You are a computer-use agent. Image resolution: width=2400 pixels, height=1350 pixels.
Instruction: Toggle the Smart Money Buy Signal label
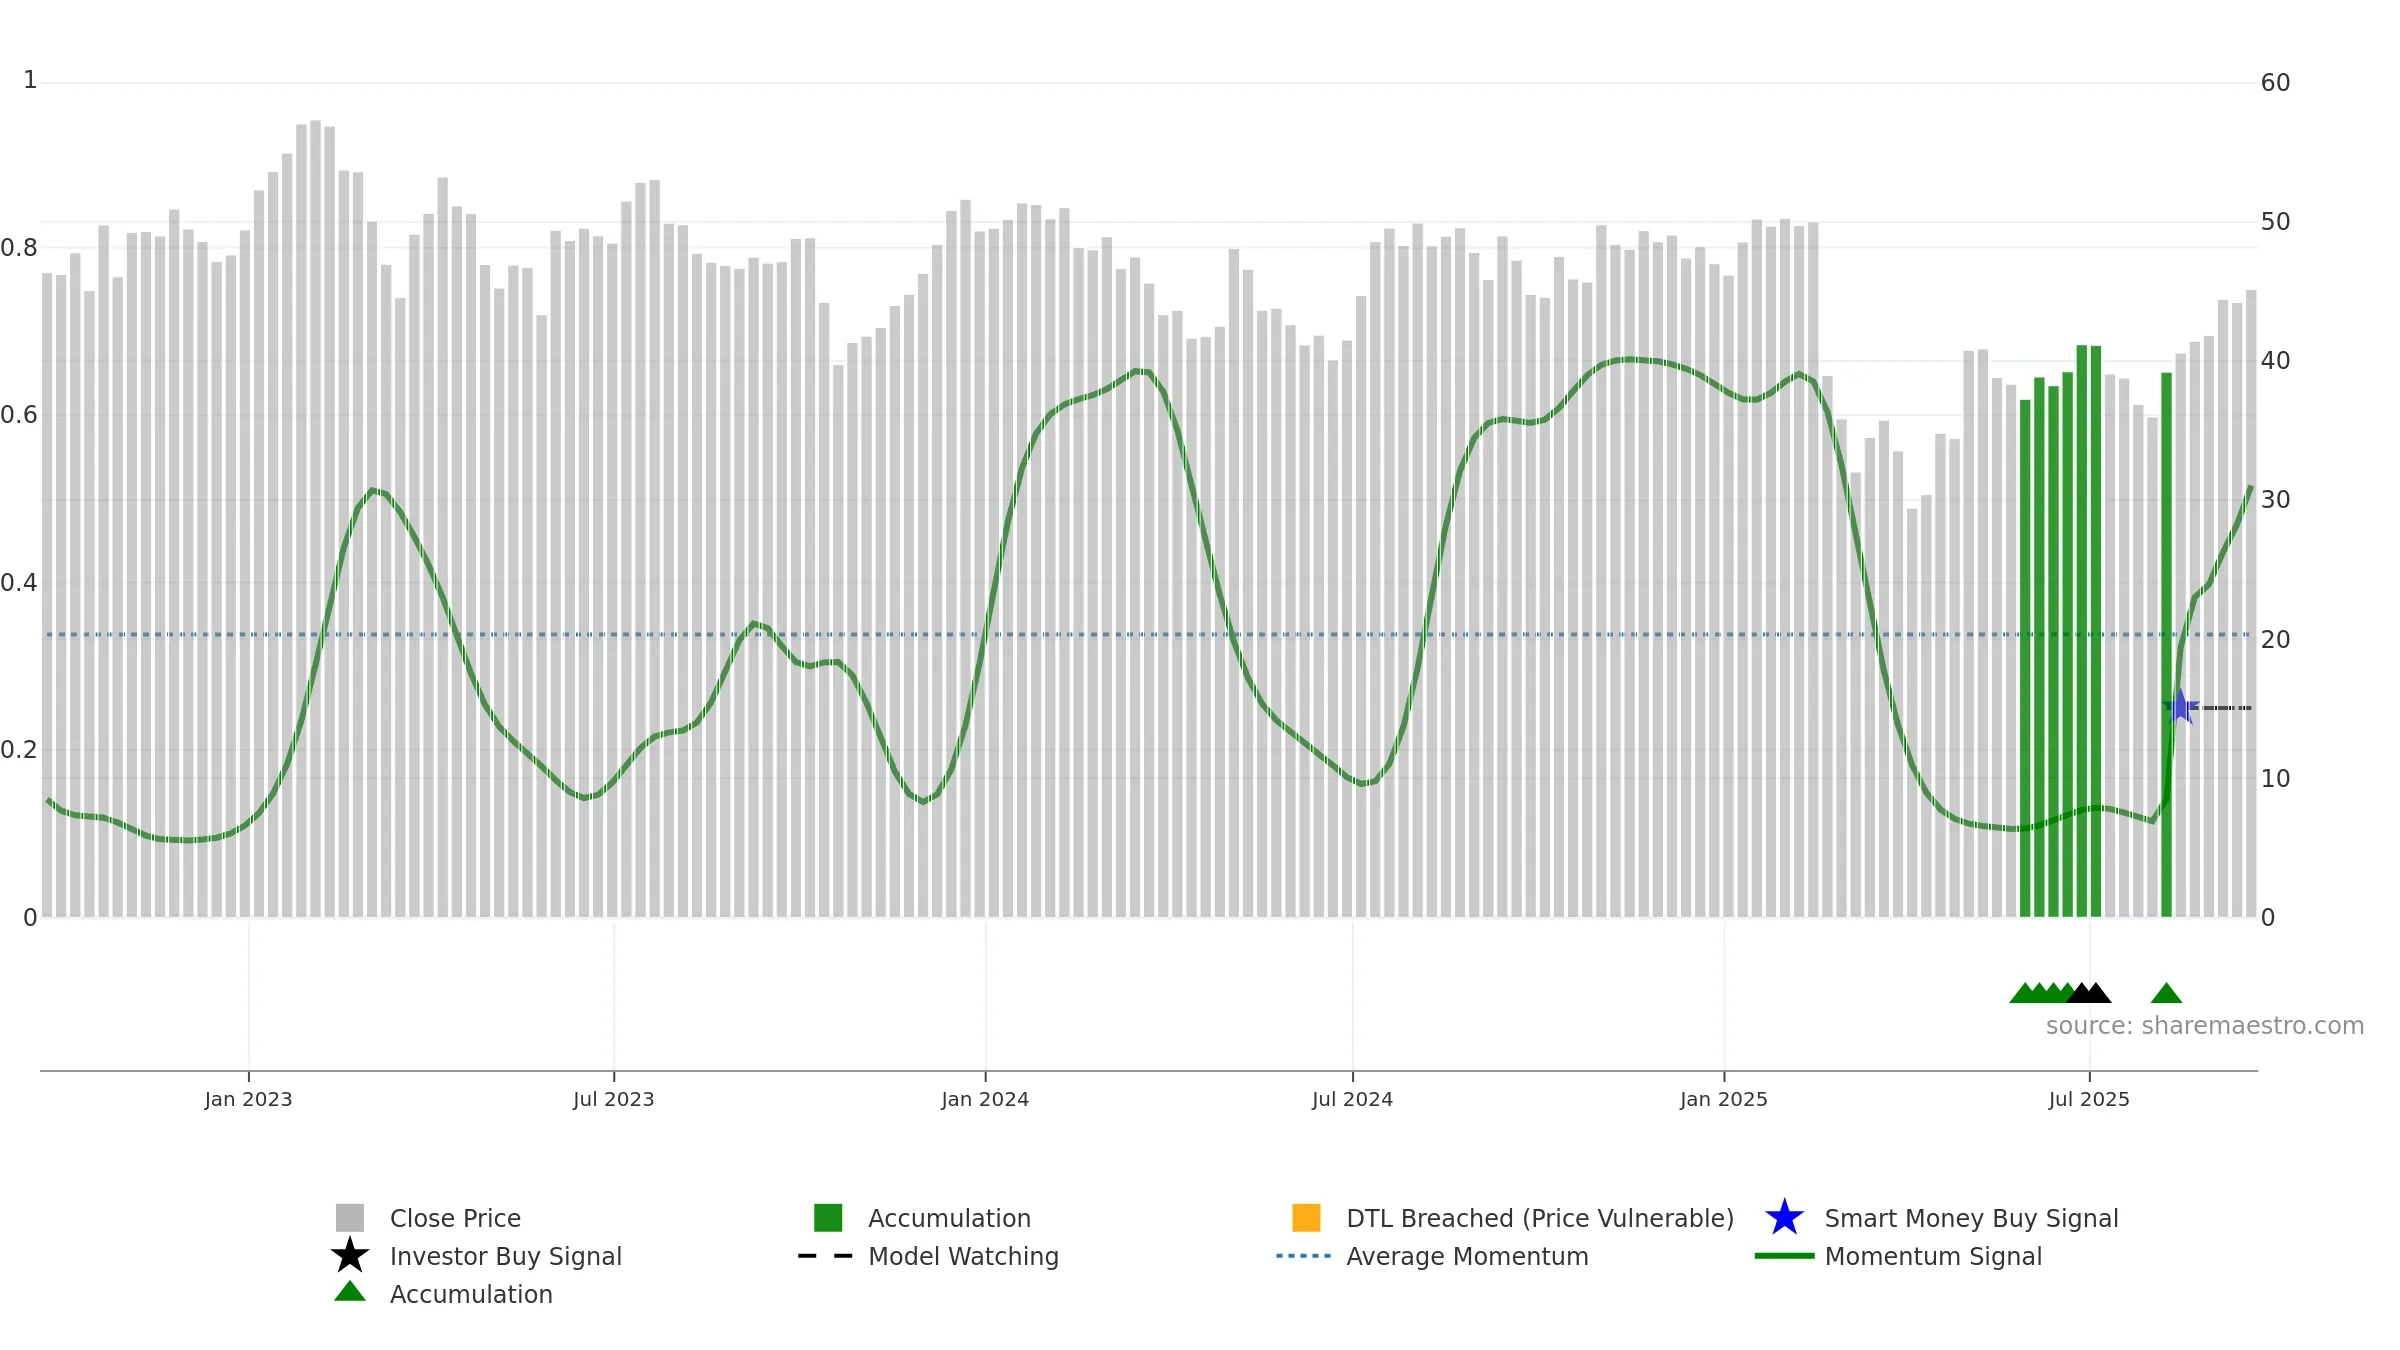1971,1218
